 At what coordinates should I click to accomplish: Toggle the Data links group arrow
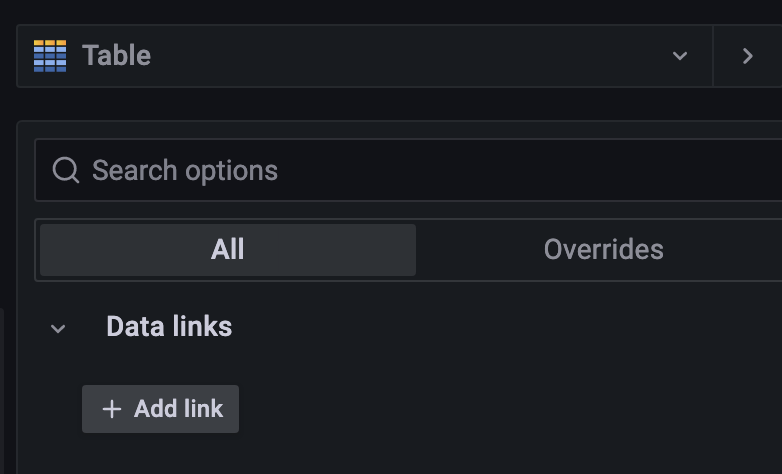[58, 328]
